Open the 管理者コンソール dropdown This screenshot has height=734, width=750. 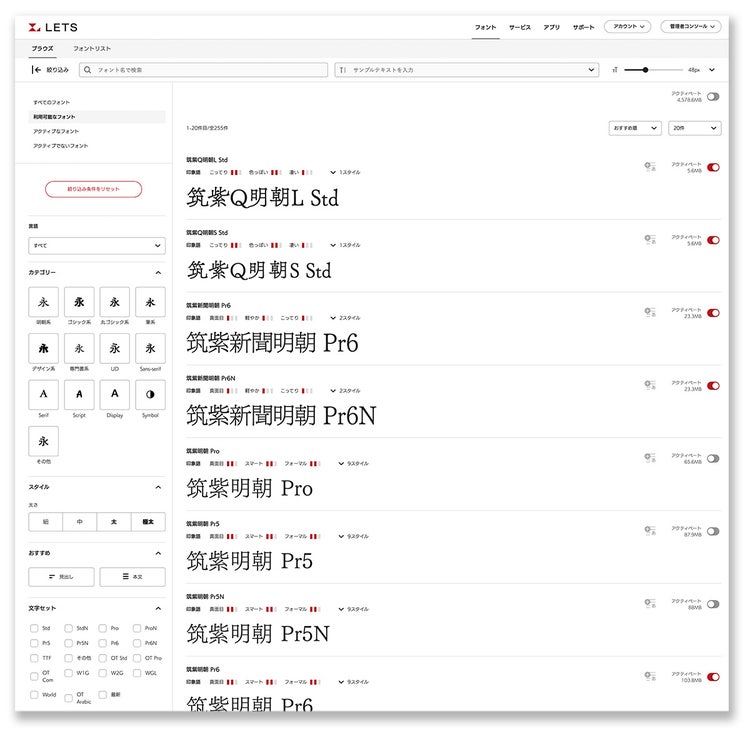[691, 26]
